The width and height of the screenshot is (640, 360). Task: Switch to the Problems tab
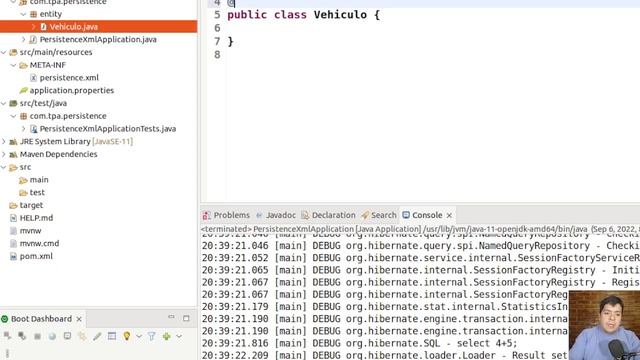click(x=226, y=215)
